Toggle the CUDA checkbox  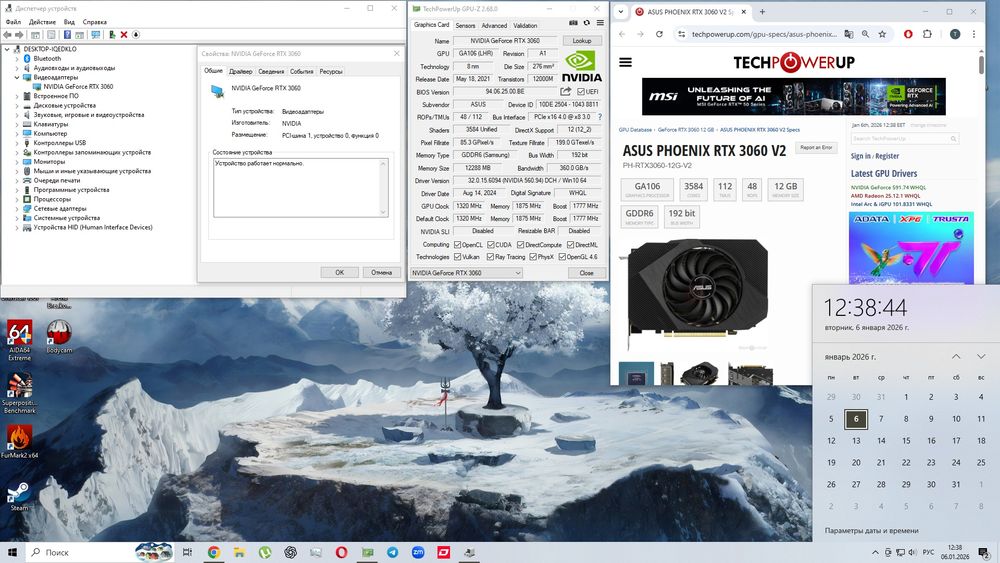(490, 245)
